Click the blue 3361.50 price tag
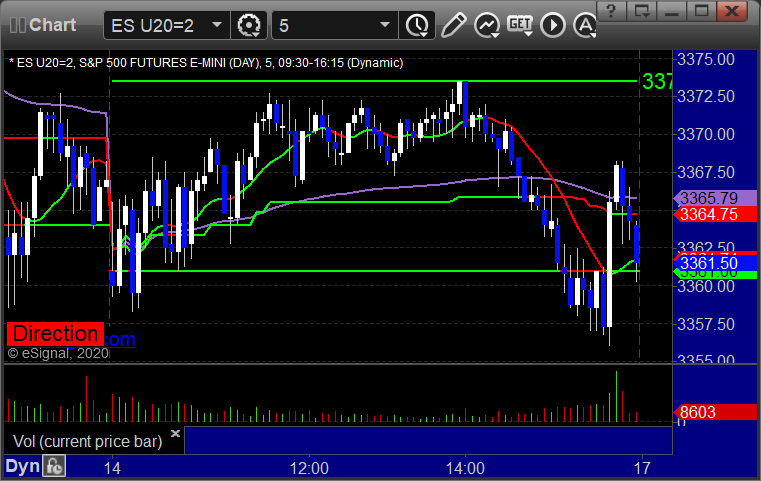 [715, 263]
